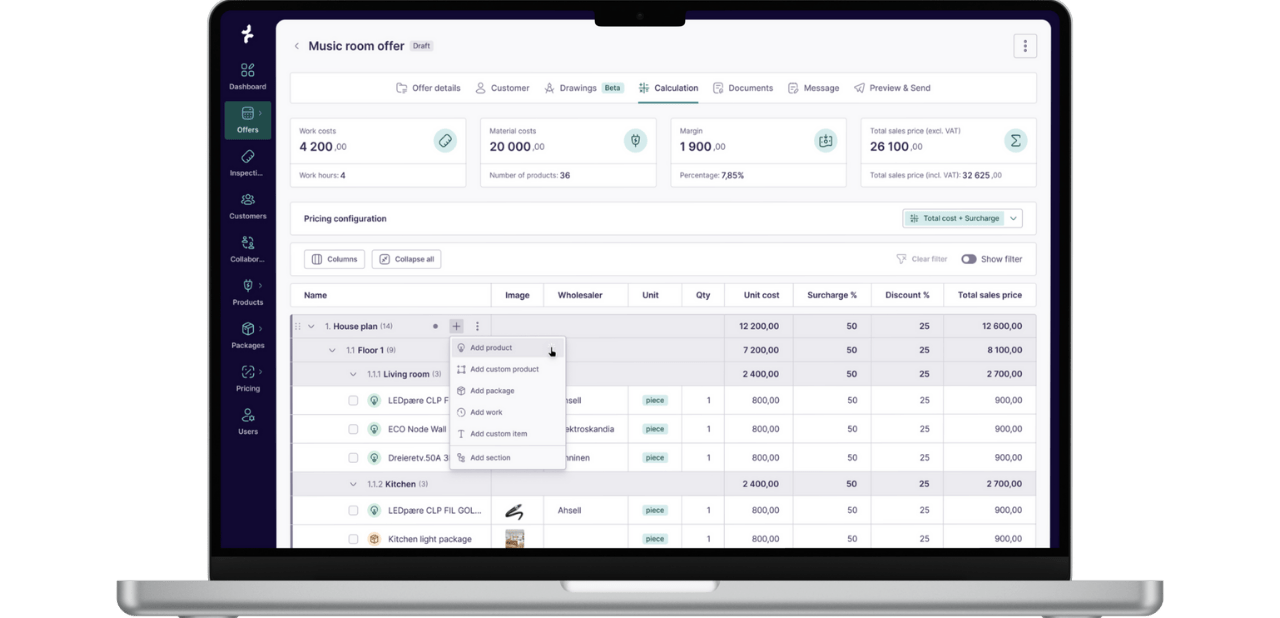Open the Customers sidebar section
The height and width of the screenshot is (618, 1280).
tap(247, 206)
